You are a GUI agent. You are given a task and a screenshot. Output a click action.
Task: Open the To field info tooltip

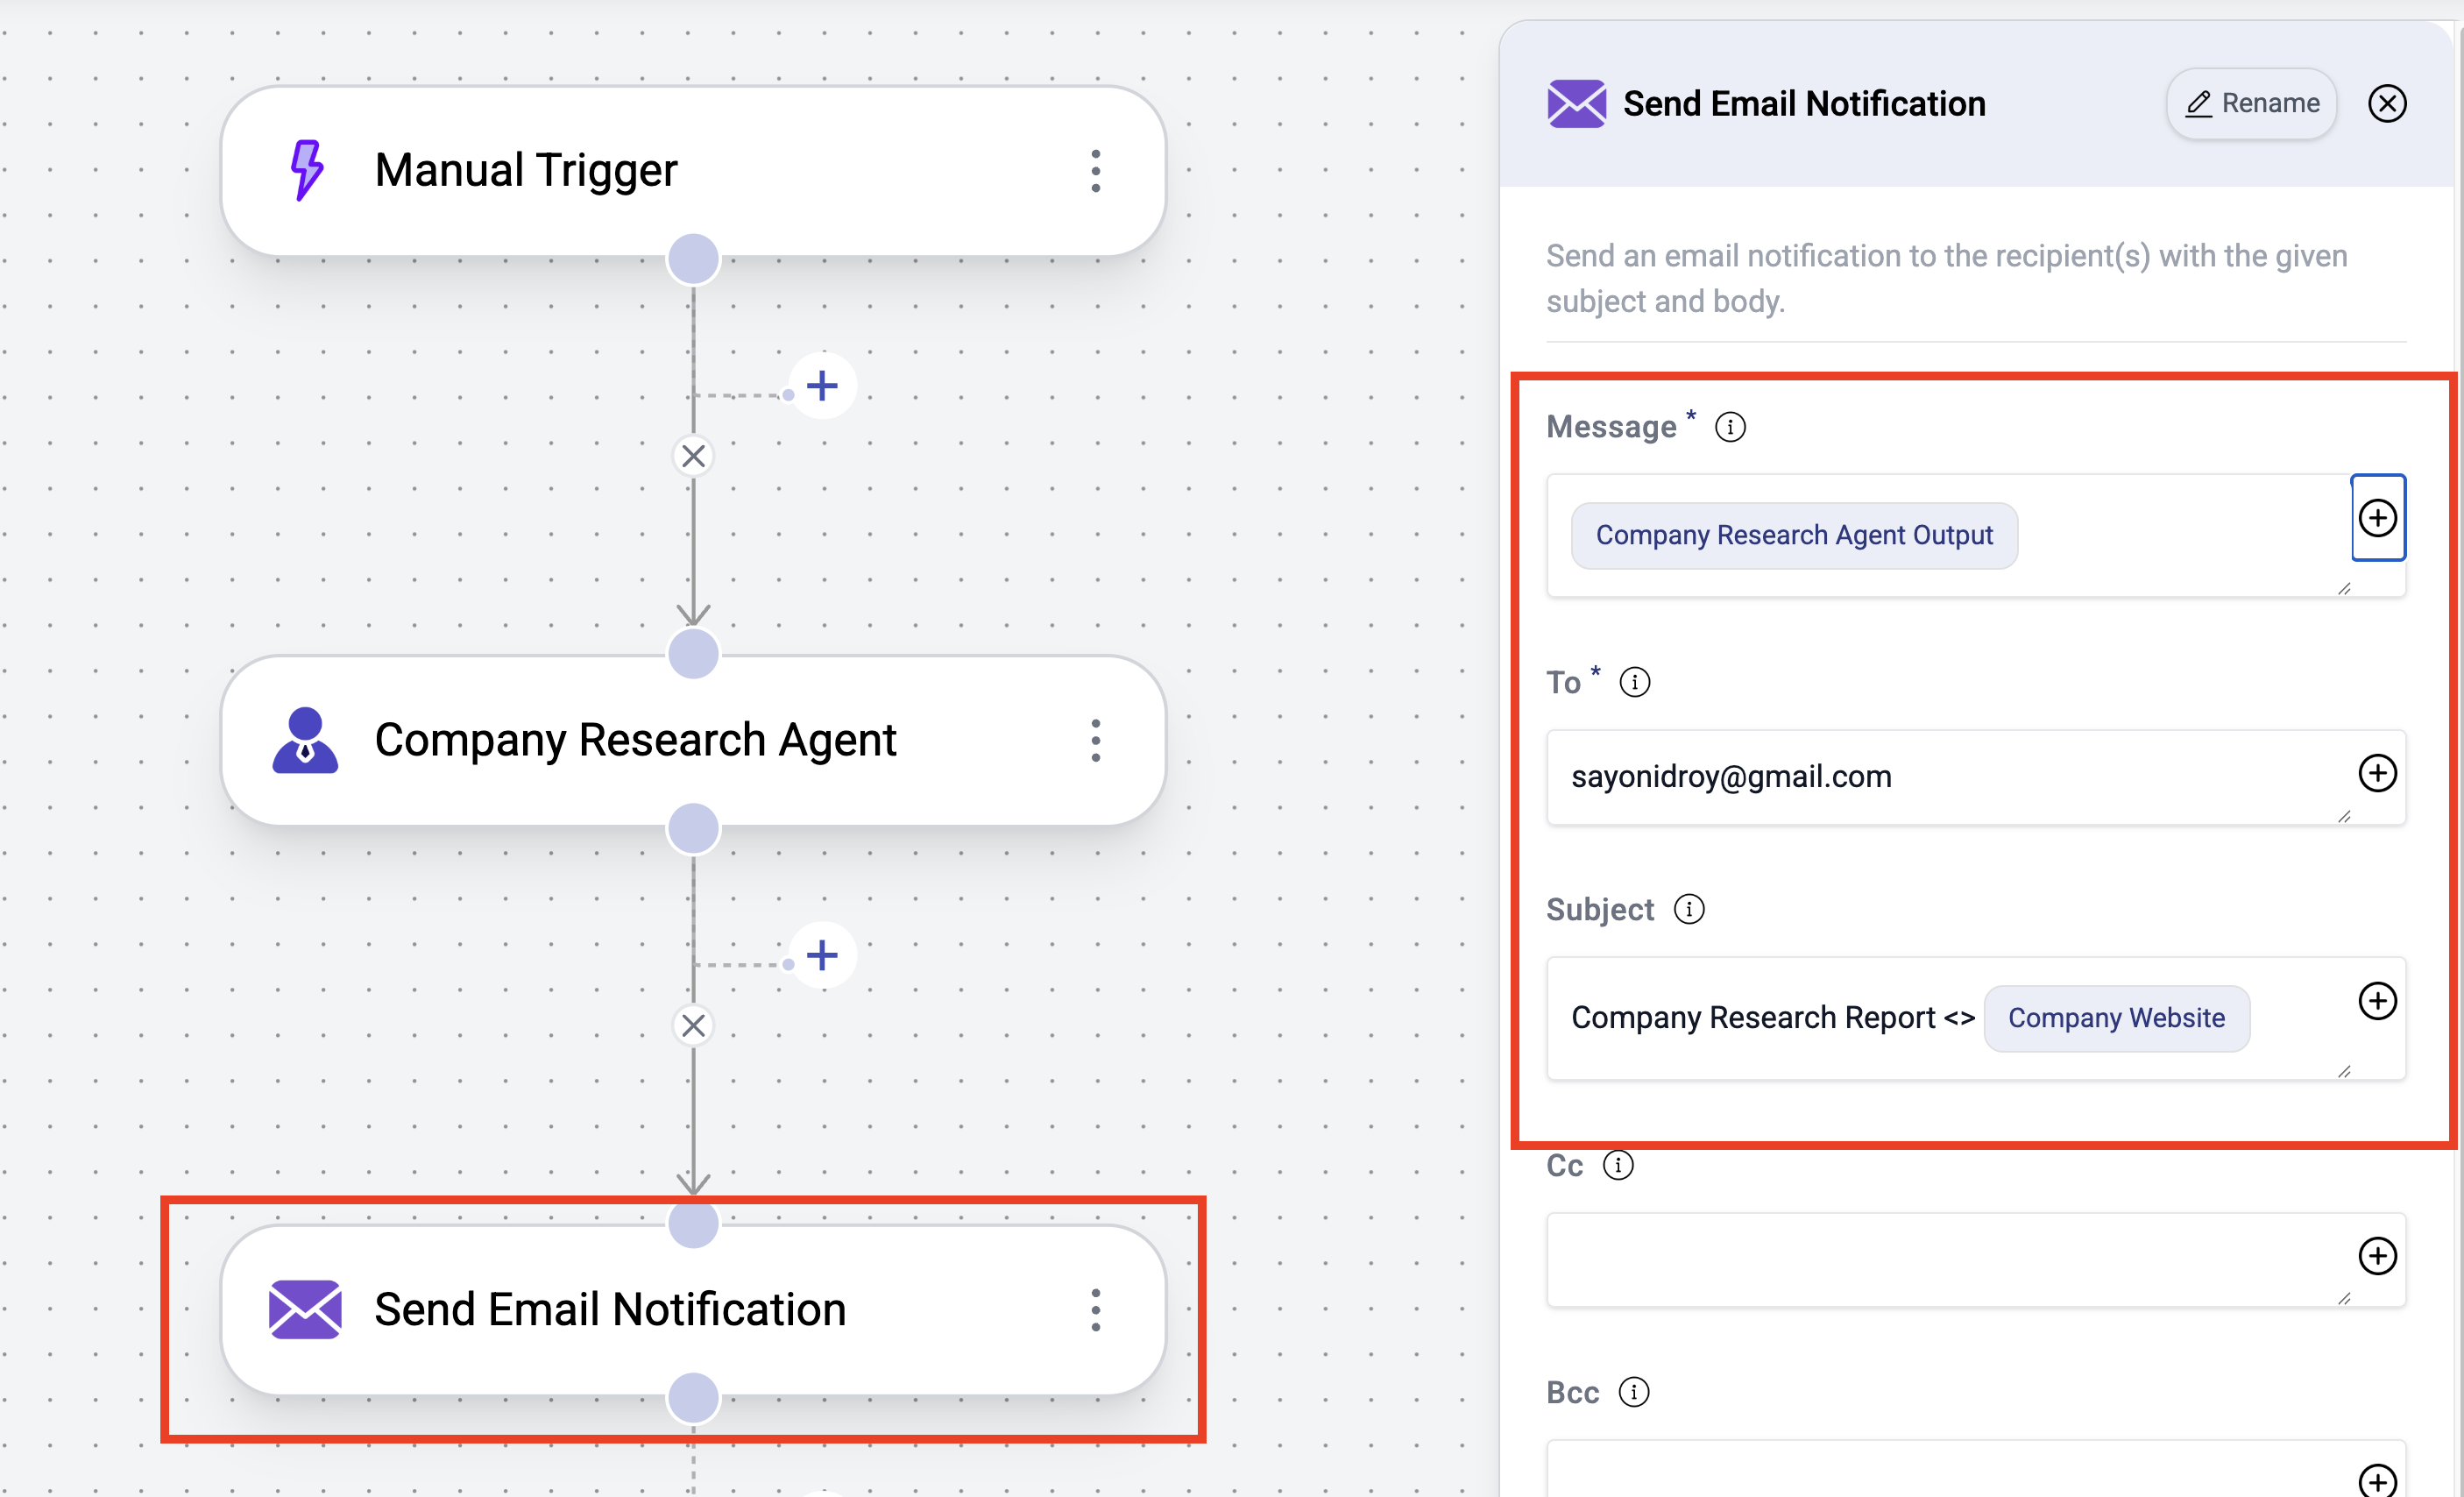point(1635,682)
